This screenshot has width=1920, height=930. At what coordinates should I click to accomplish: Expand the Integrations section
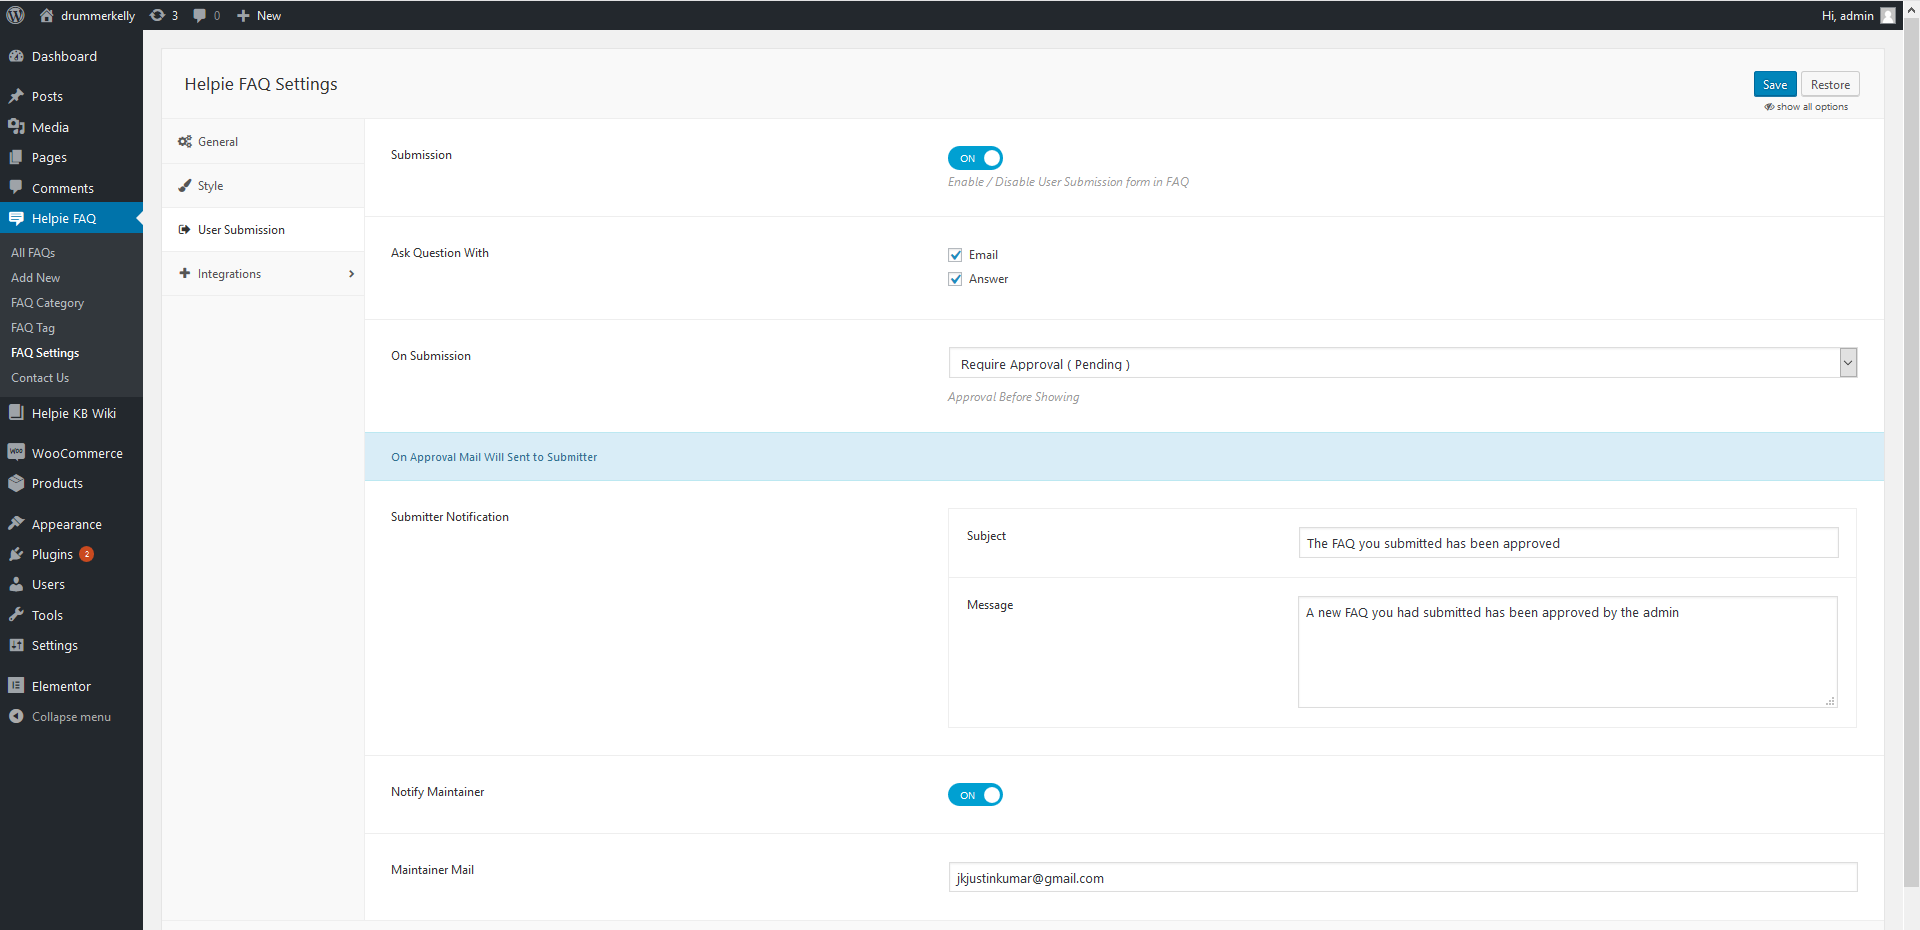263,274
